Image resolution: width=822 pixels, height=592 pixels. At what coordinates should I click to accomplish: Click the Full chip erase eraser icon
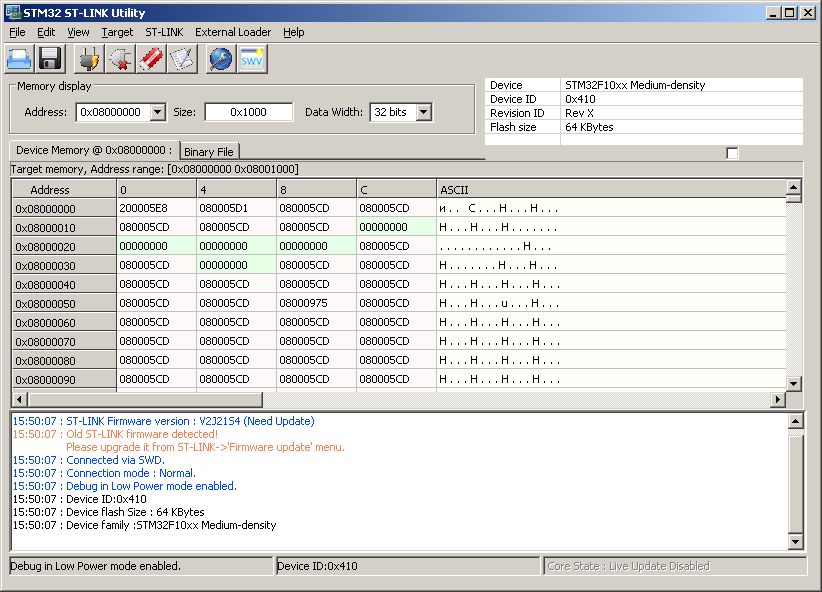pos(151,59)
